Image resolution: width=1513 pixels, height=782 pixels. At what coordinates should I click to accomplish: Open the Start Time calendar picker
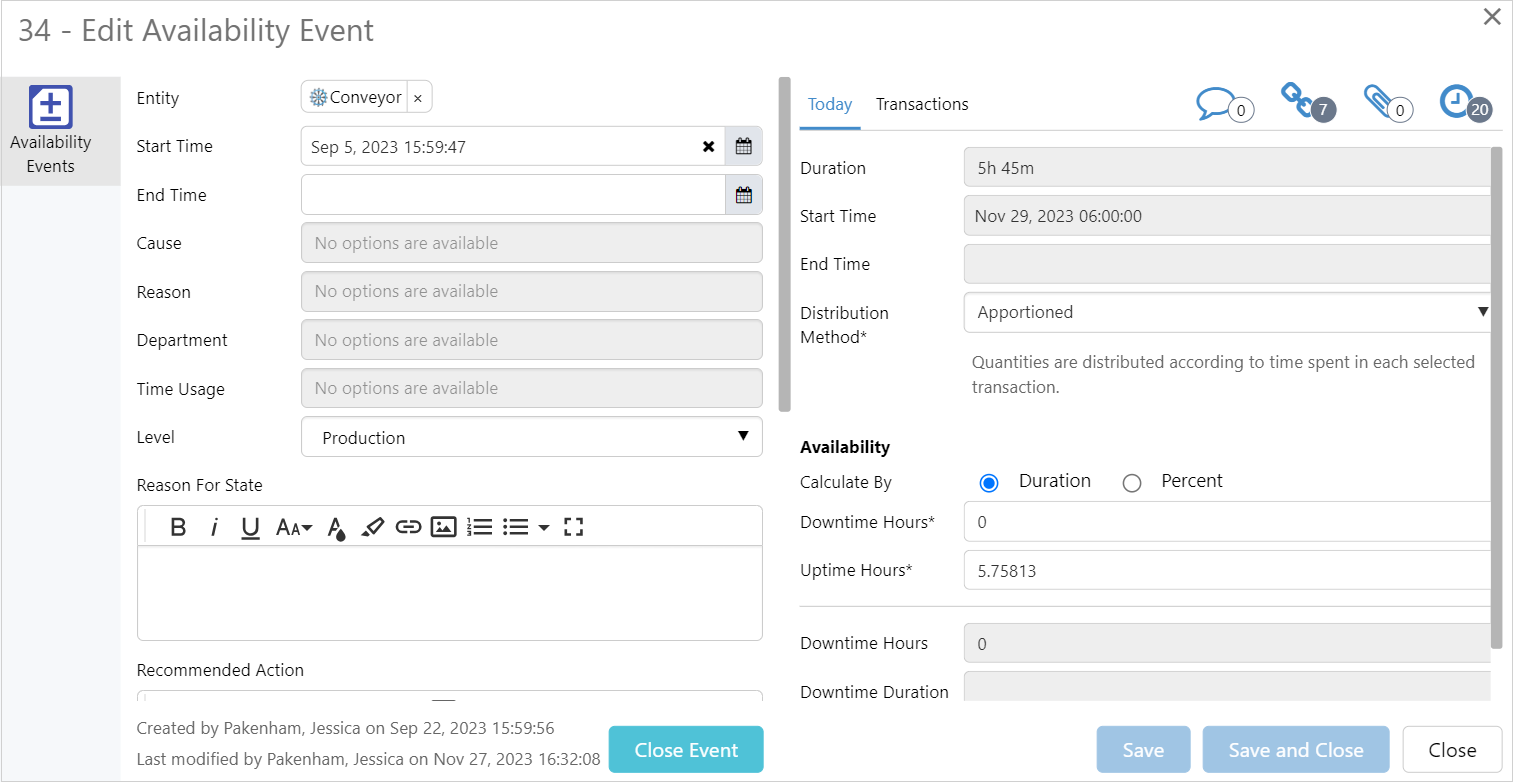pos(743,147)
